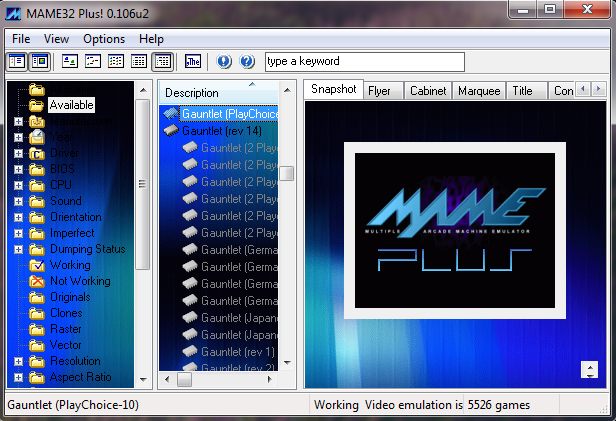Switch to the Cabinet tab
Viewport: 616px width, 421px height.
click(x=428, y=91)
